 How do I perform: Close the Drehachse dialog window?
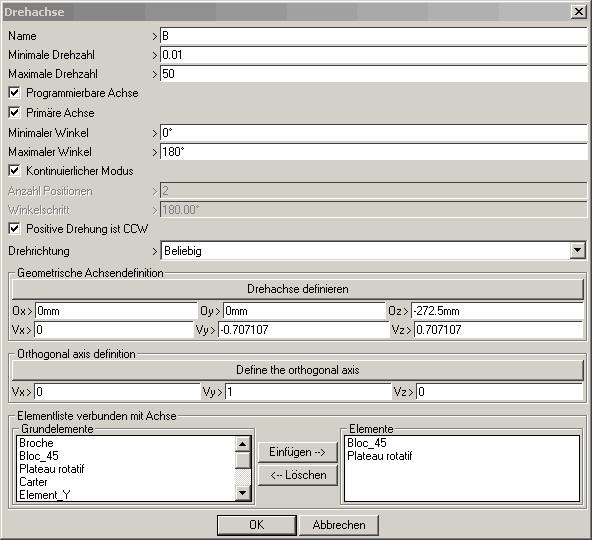579,12
